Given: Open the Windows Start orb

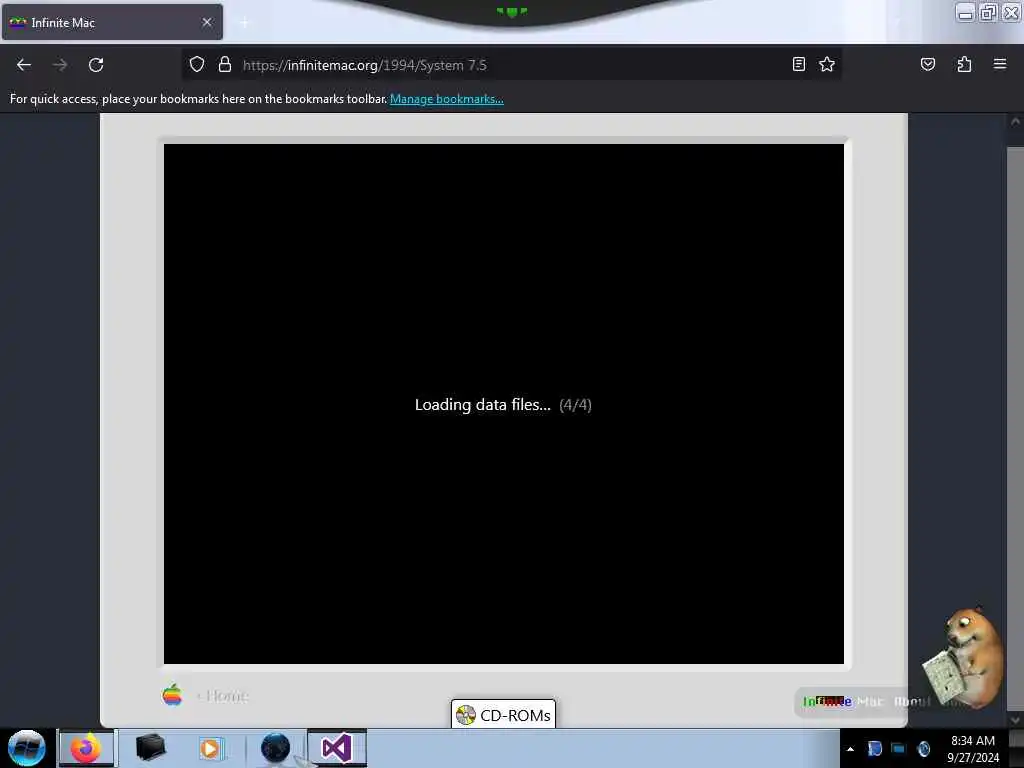Looking at the screenshot, I should (x=26, y=748).
